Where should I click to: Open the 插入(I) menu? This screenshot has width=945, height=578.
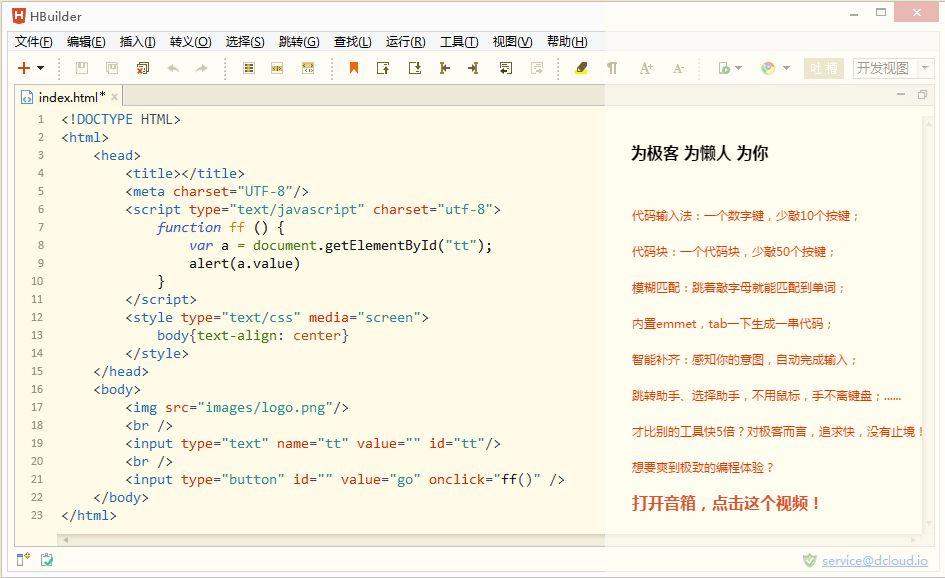(x=137, y=42)
